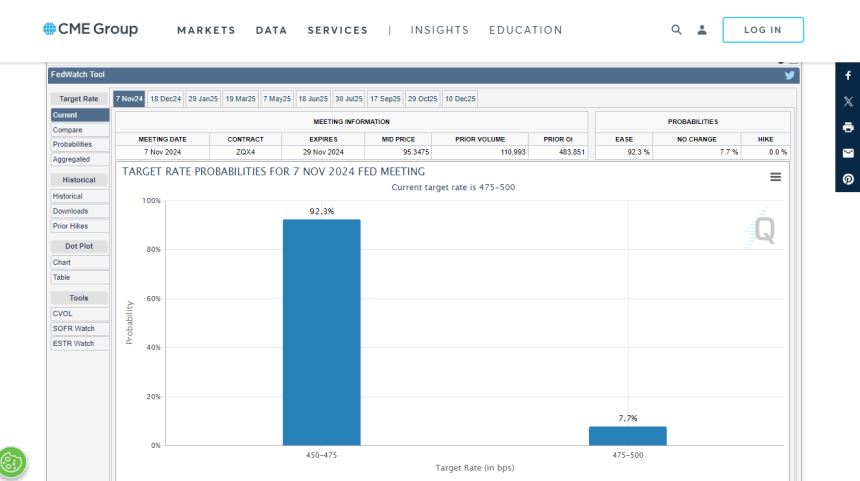
Task: Select the 18 Dec24 meeting tab
Action: pos(166,99)
